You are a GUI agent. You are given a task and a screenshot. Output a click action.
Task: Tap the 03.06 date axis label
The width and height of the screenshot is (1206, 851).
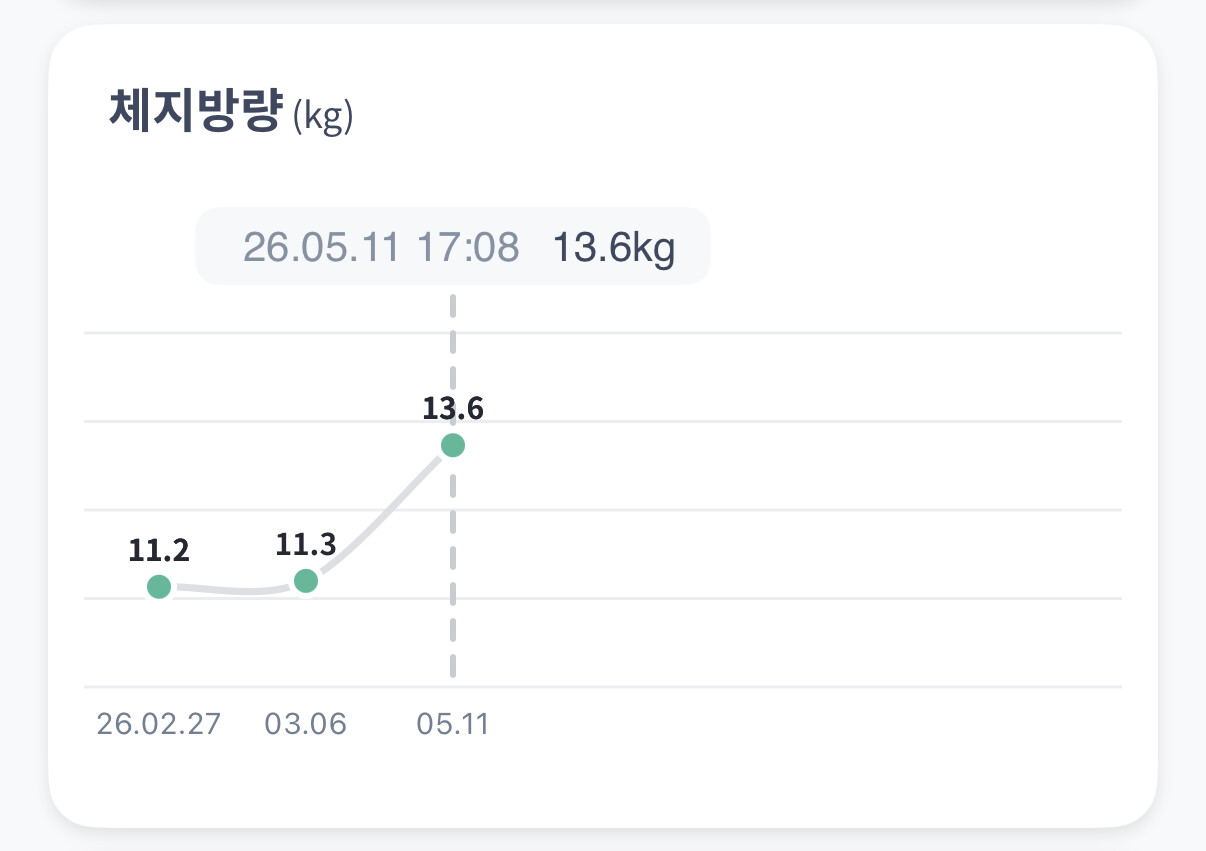click(306, 724)
